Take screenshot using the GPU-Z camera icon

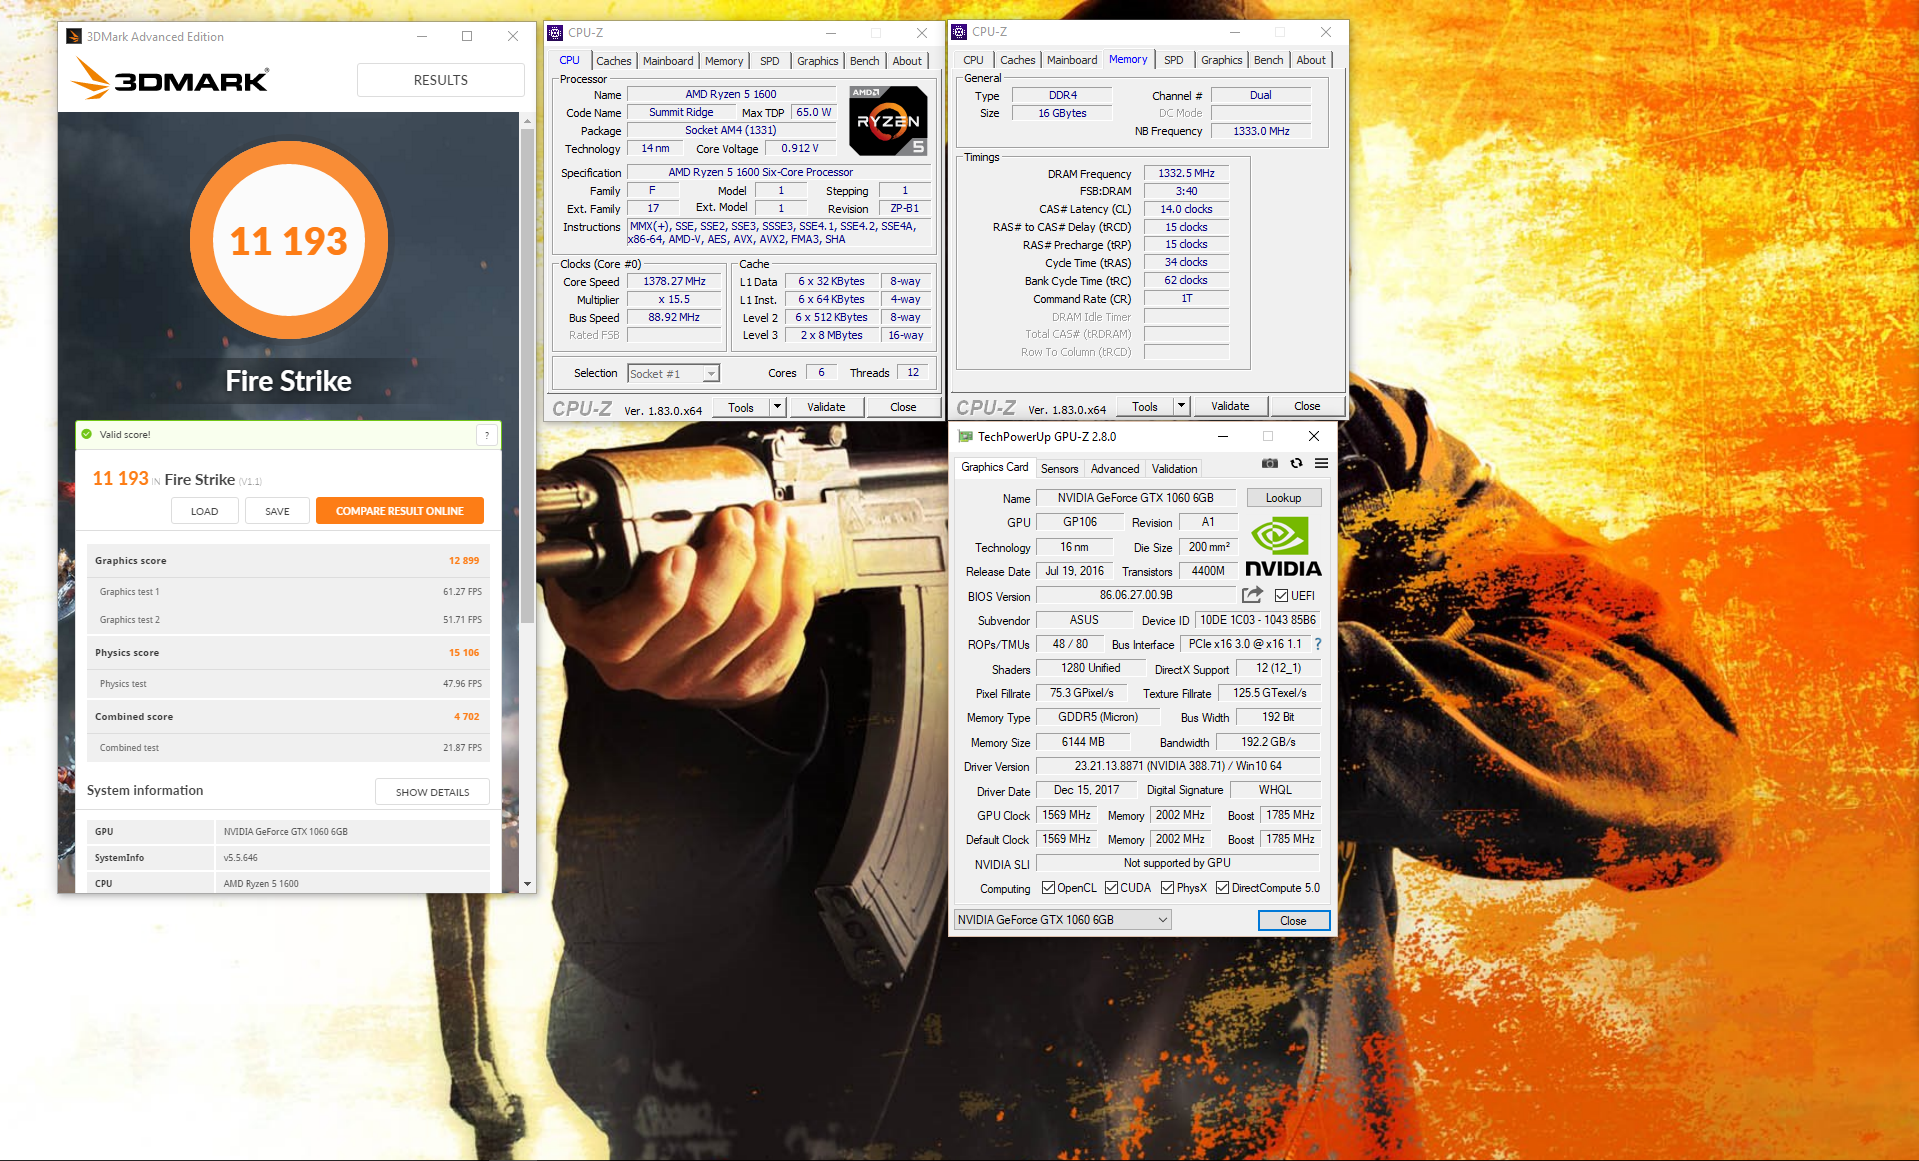1270,463
